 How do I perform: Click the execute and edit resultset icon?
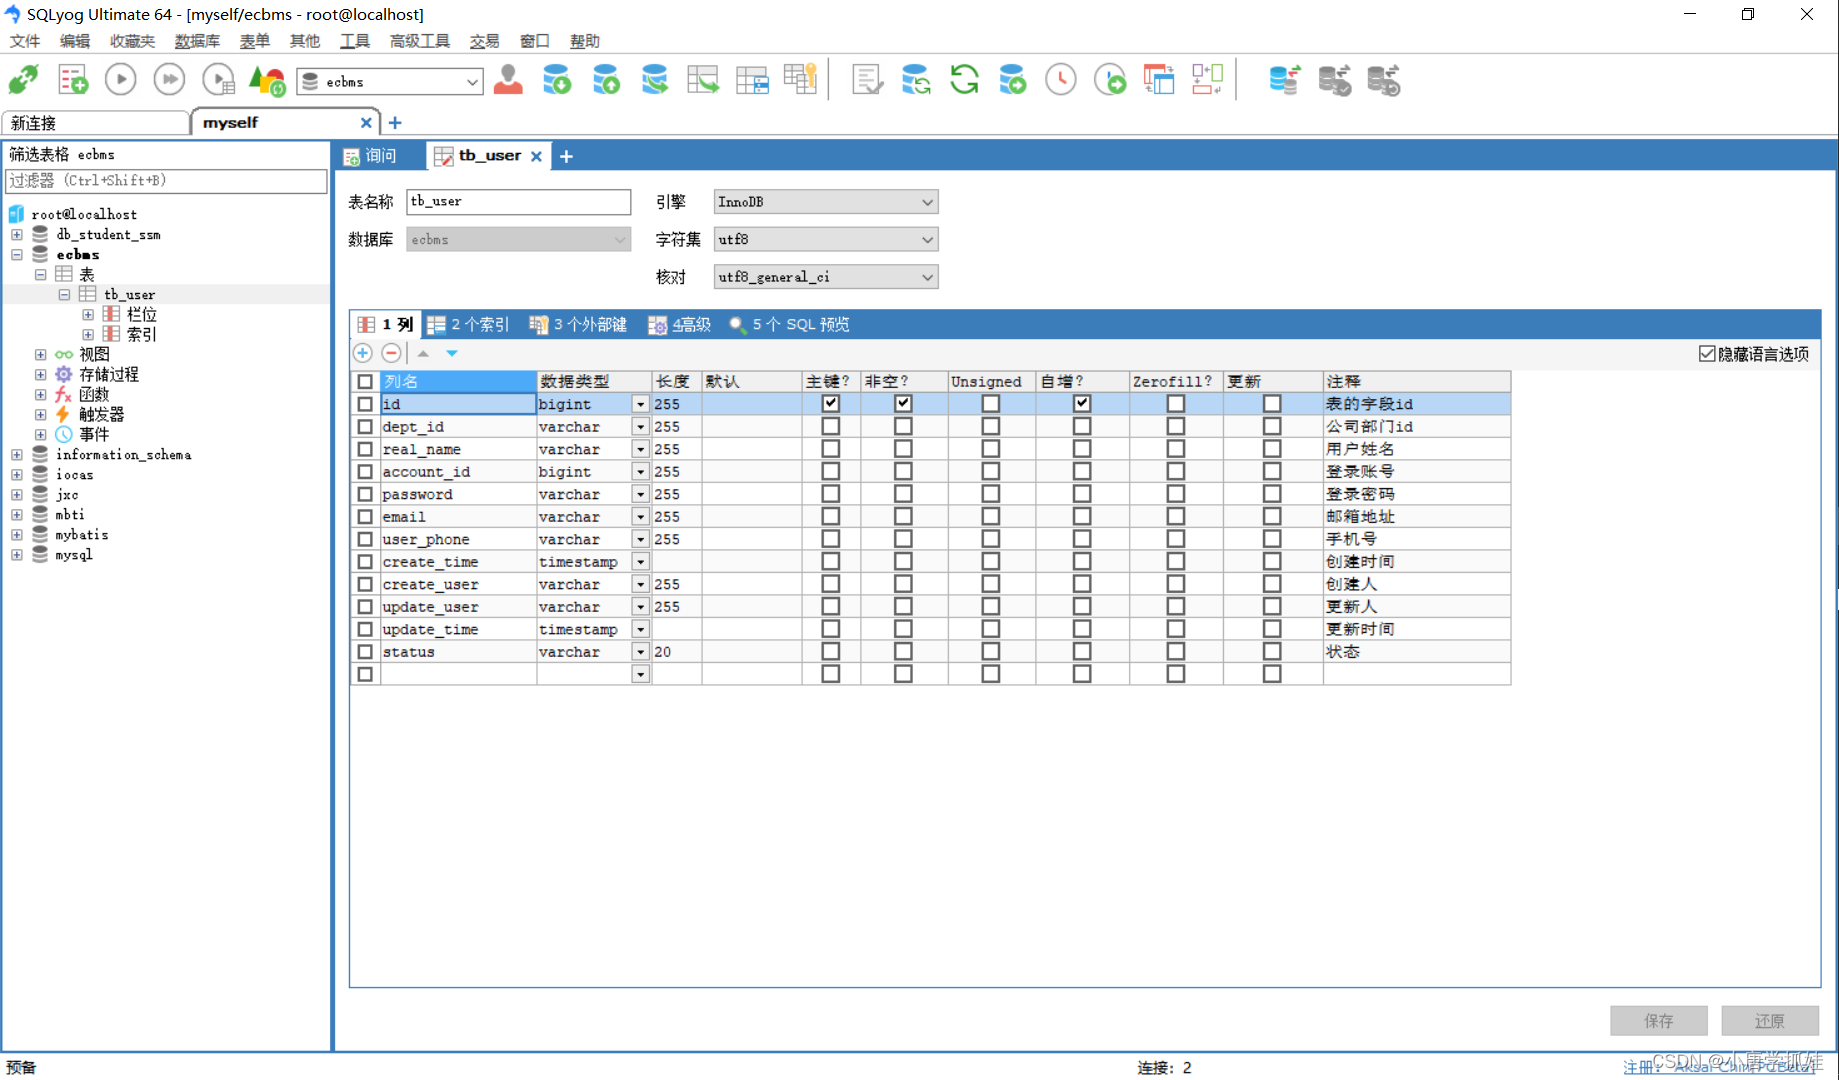pyautogui.click(x=218, y=80)
